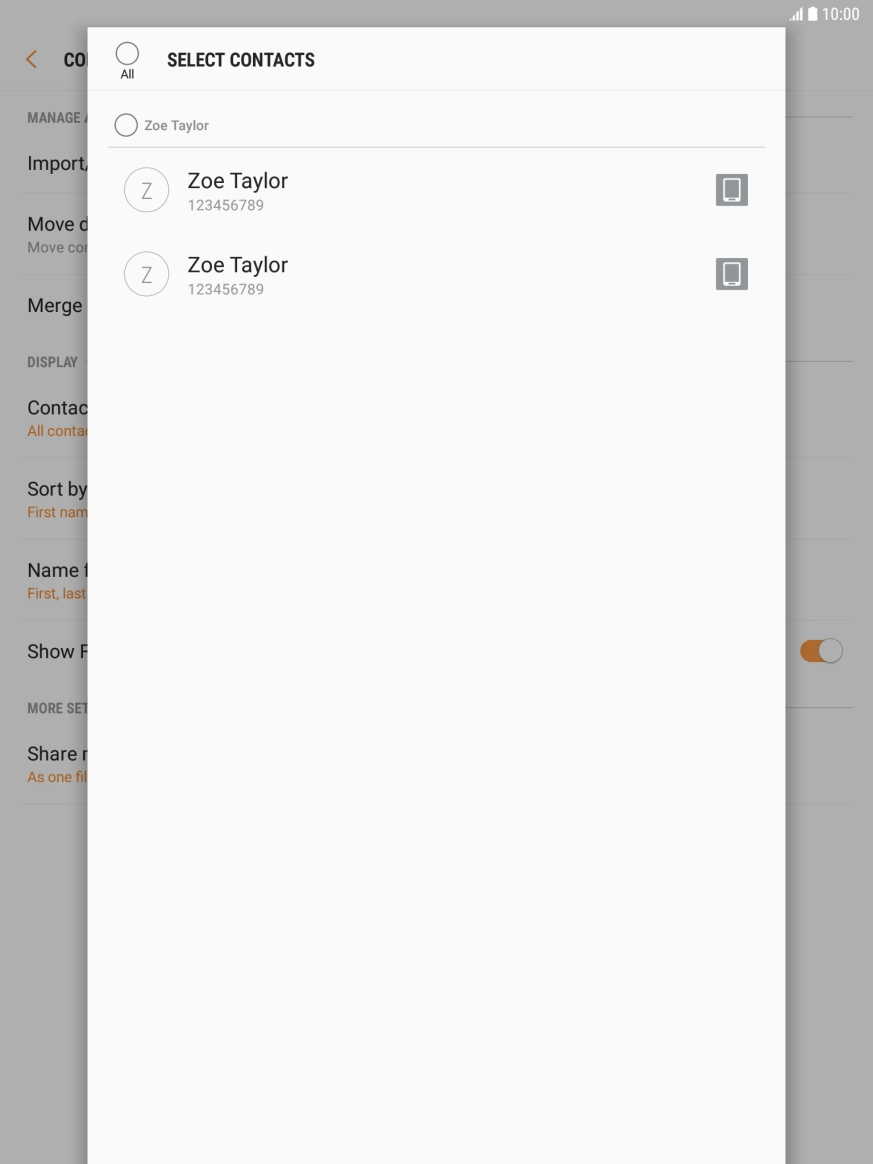Viewport: 873px width, 1164px height.
Task: Tap the orange back arrow icon
Action: point(31,59)
